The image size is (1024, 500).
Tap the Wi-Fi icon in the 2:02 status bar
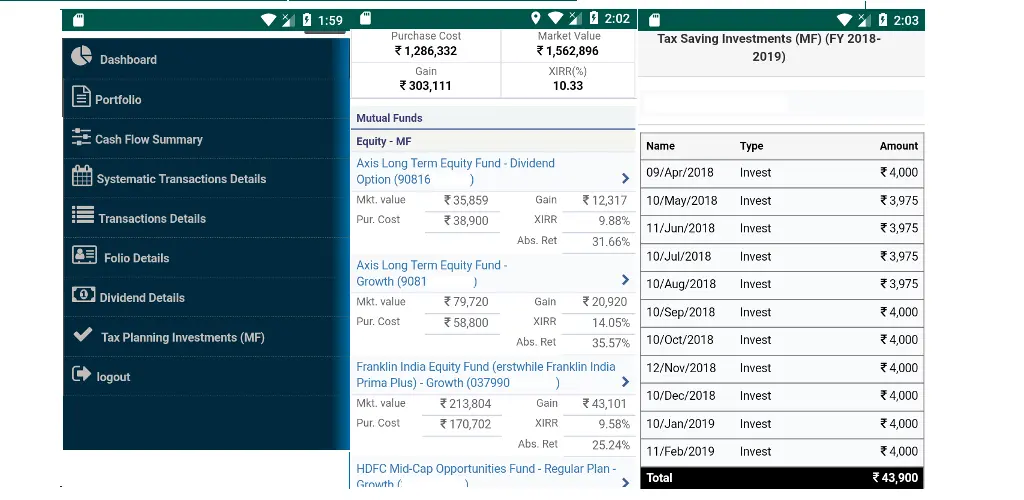click(x=555, y=18)
